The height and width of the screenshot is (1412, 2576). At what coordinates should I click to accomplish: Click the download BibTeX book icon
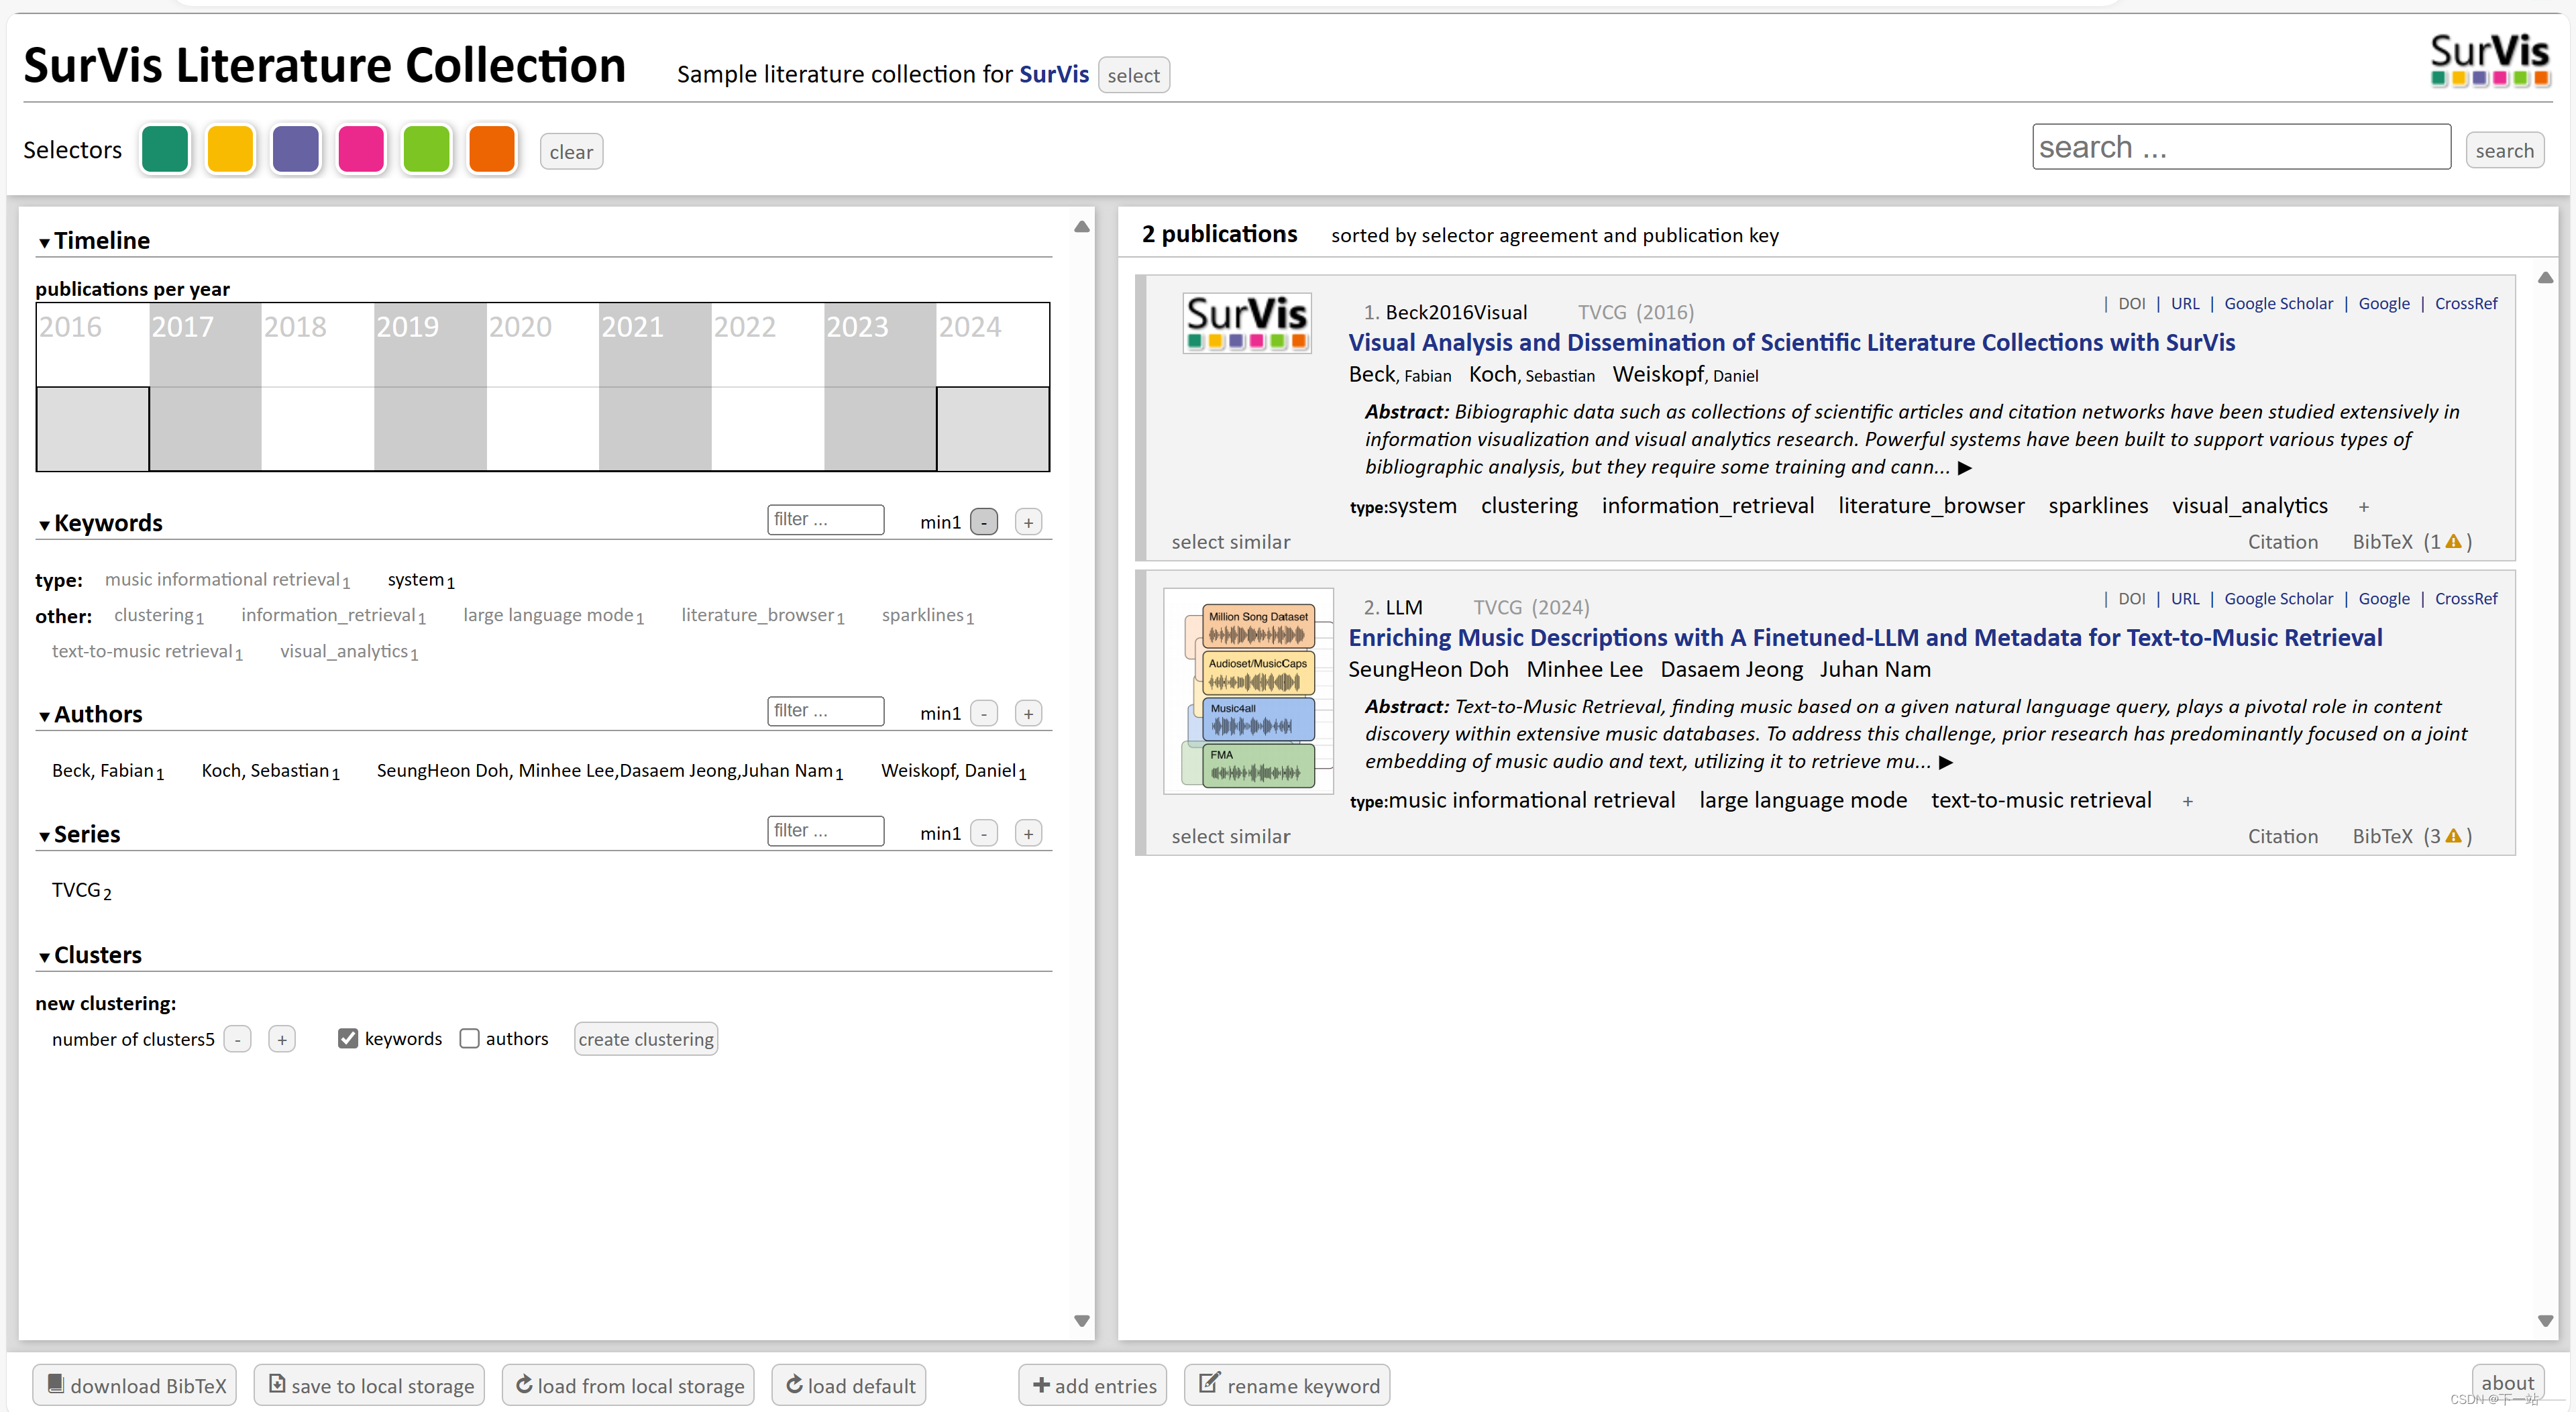56,1384
